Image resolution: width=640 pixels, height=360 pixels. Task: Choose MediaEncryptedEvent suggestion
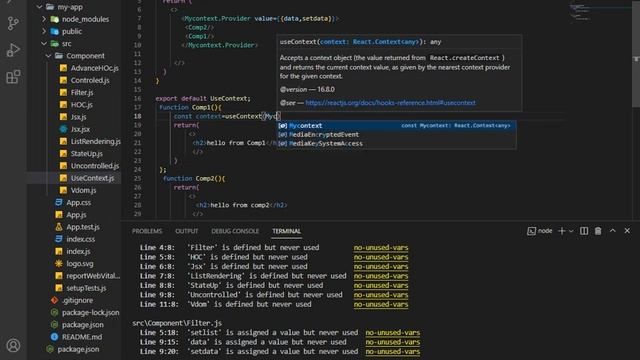tap(396, 135)
